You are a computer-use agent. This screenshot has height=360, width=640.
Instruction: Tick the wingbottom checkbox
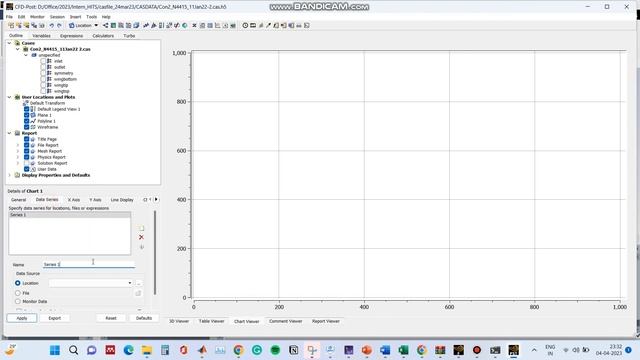(43, 79)
